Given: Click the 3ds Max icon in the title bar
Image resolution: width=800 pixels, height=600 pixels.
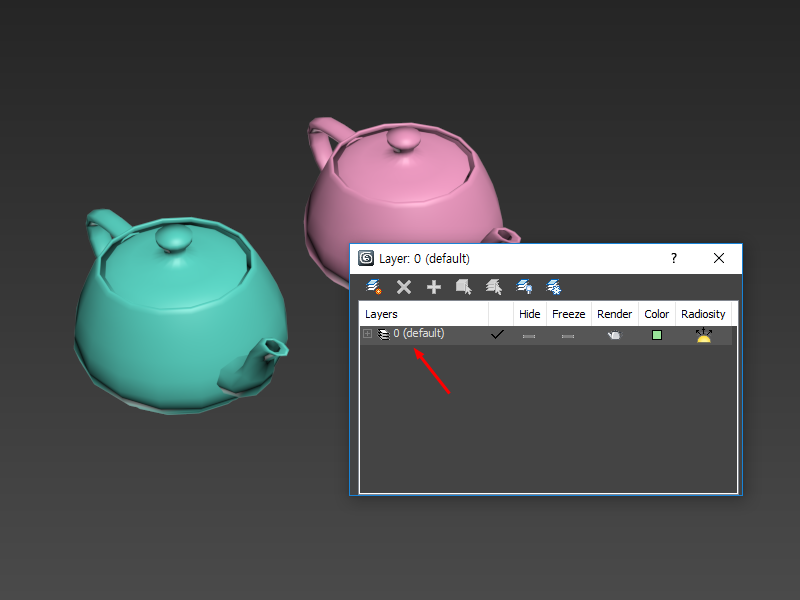Looking at the screenshot, I should (366, 258).
